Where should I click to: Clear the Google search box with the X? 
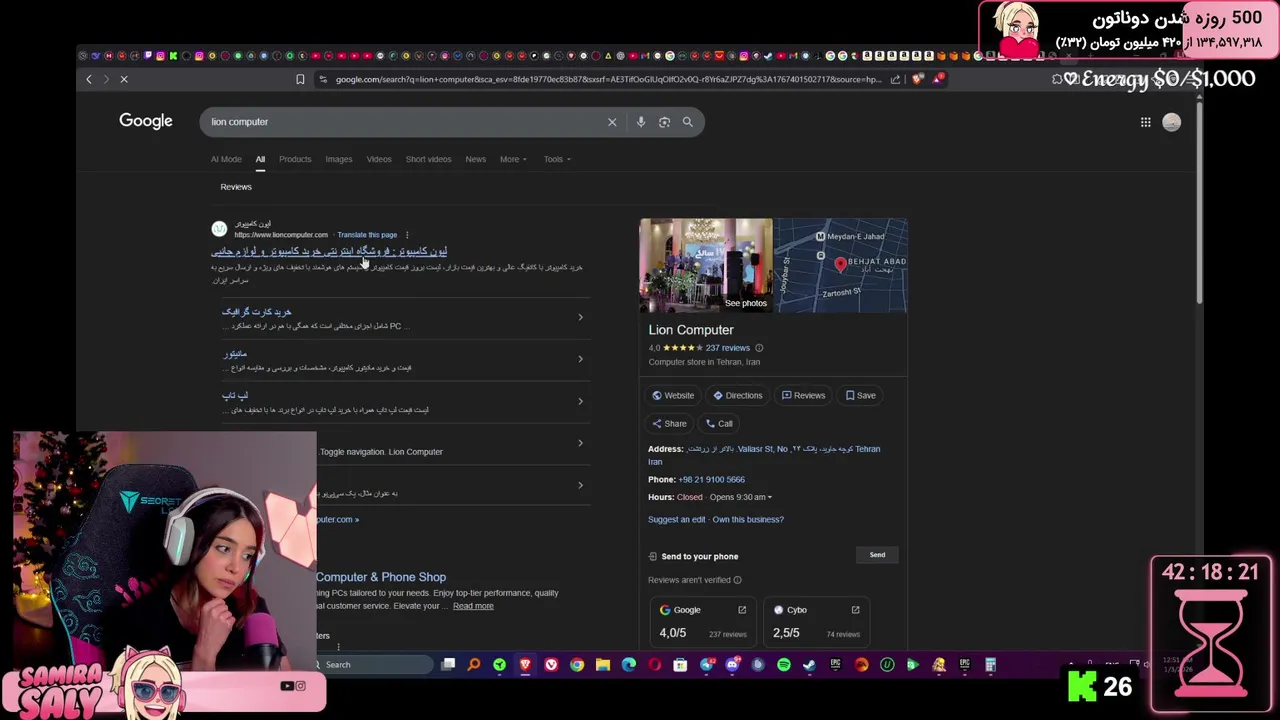tap(612, 122)
